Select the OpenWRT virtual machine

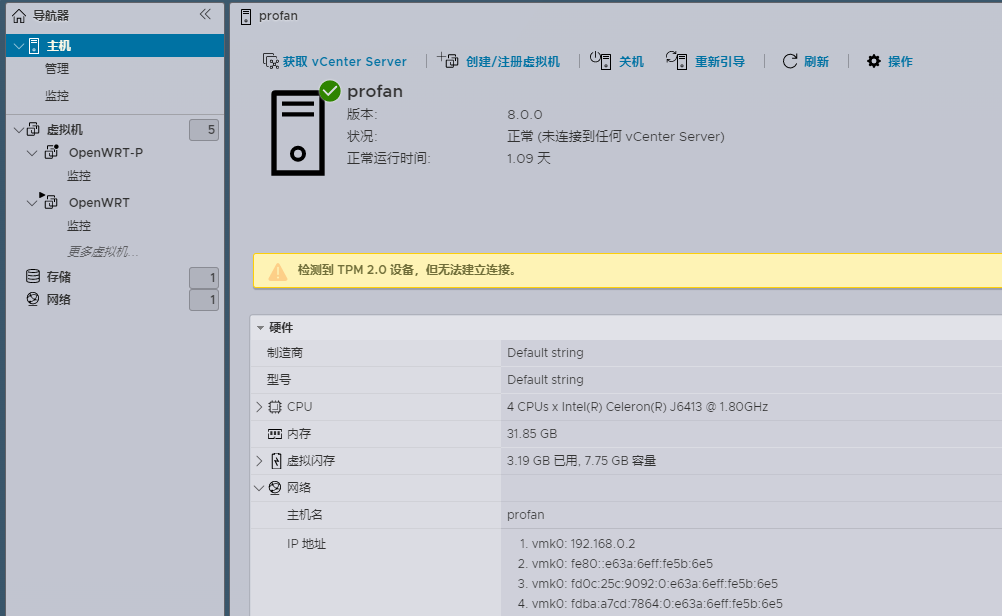(x=99, y=203)
